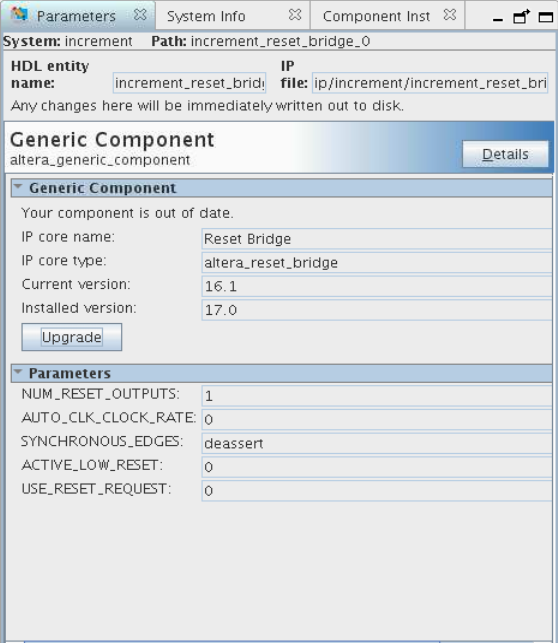Image resolution: width=558 pixels, height=643 pixels.
Task: Detach the panel with the undock icon
Action: pyautogui.click(x=522, y=16)
